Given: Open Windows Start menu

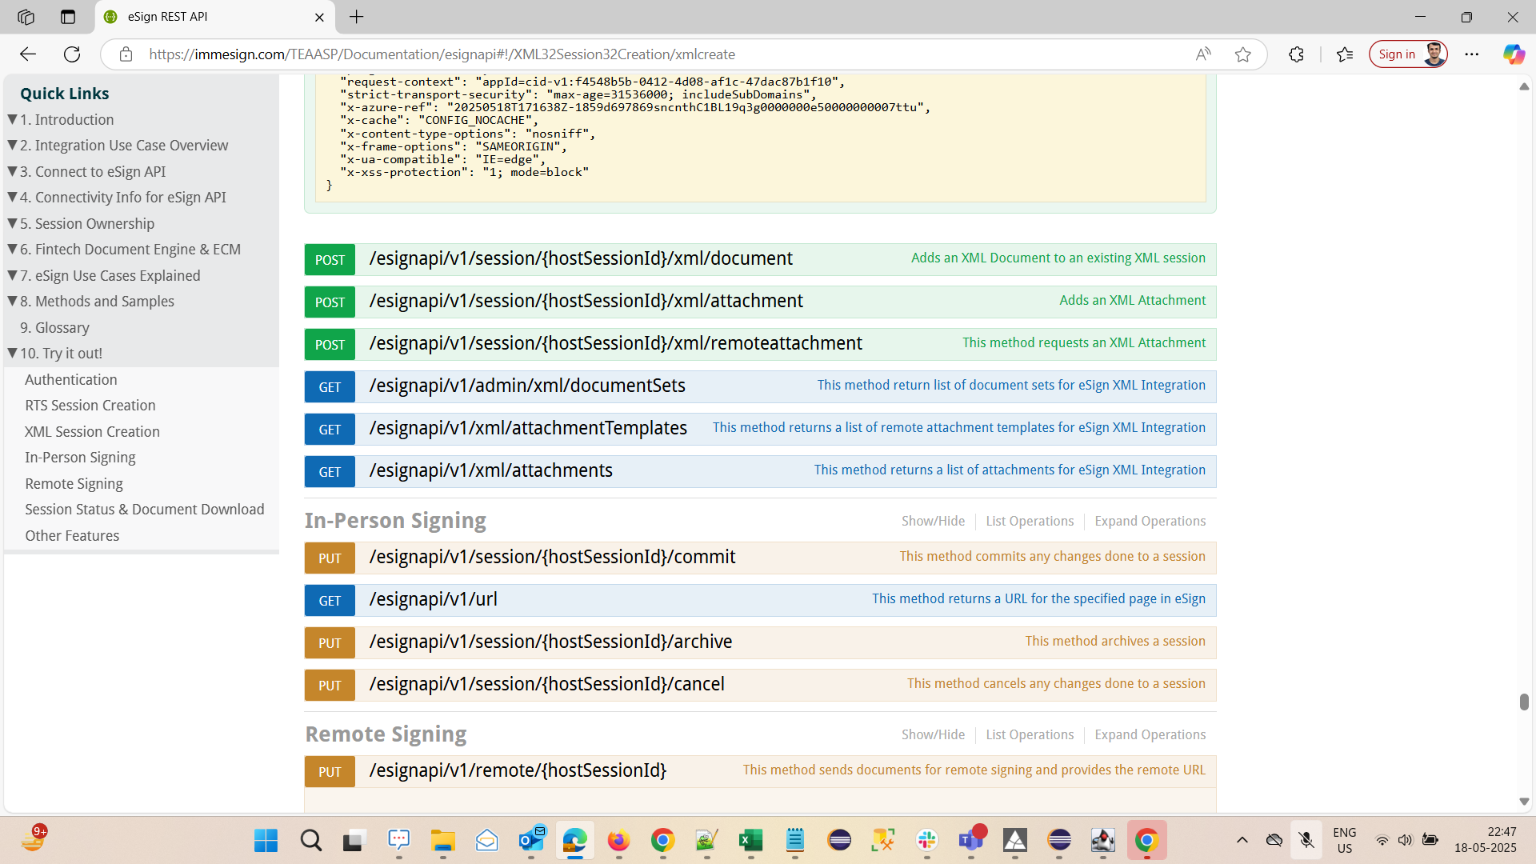Looking at the screenshot, I should [266, 841].
